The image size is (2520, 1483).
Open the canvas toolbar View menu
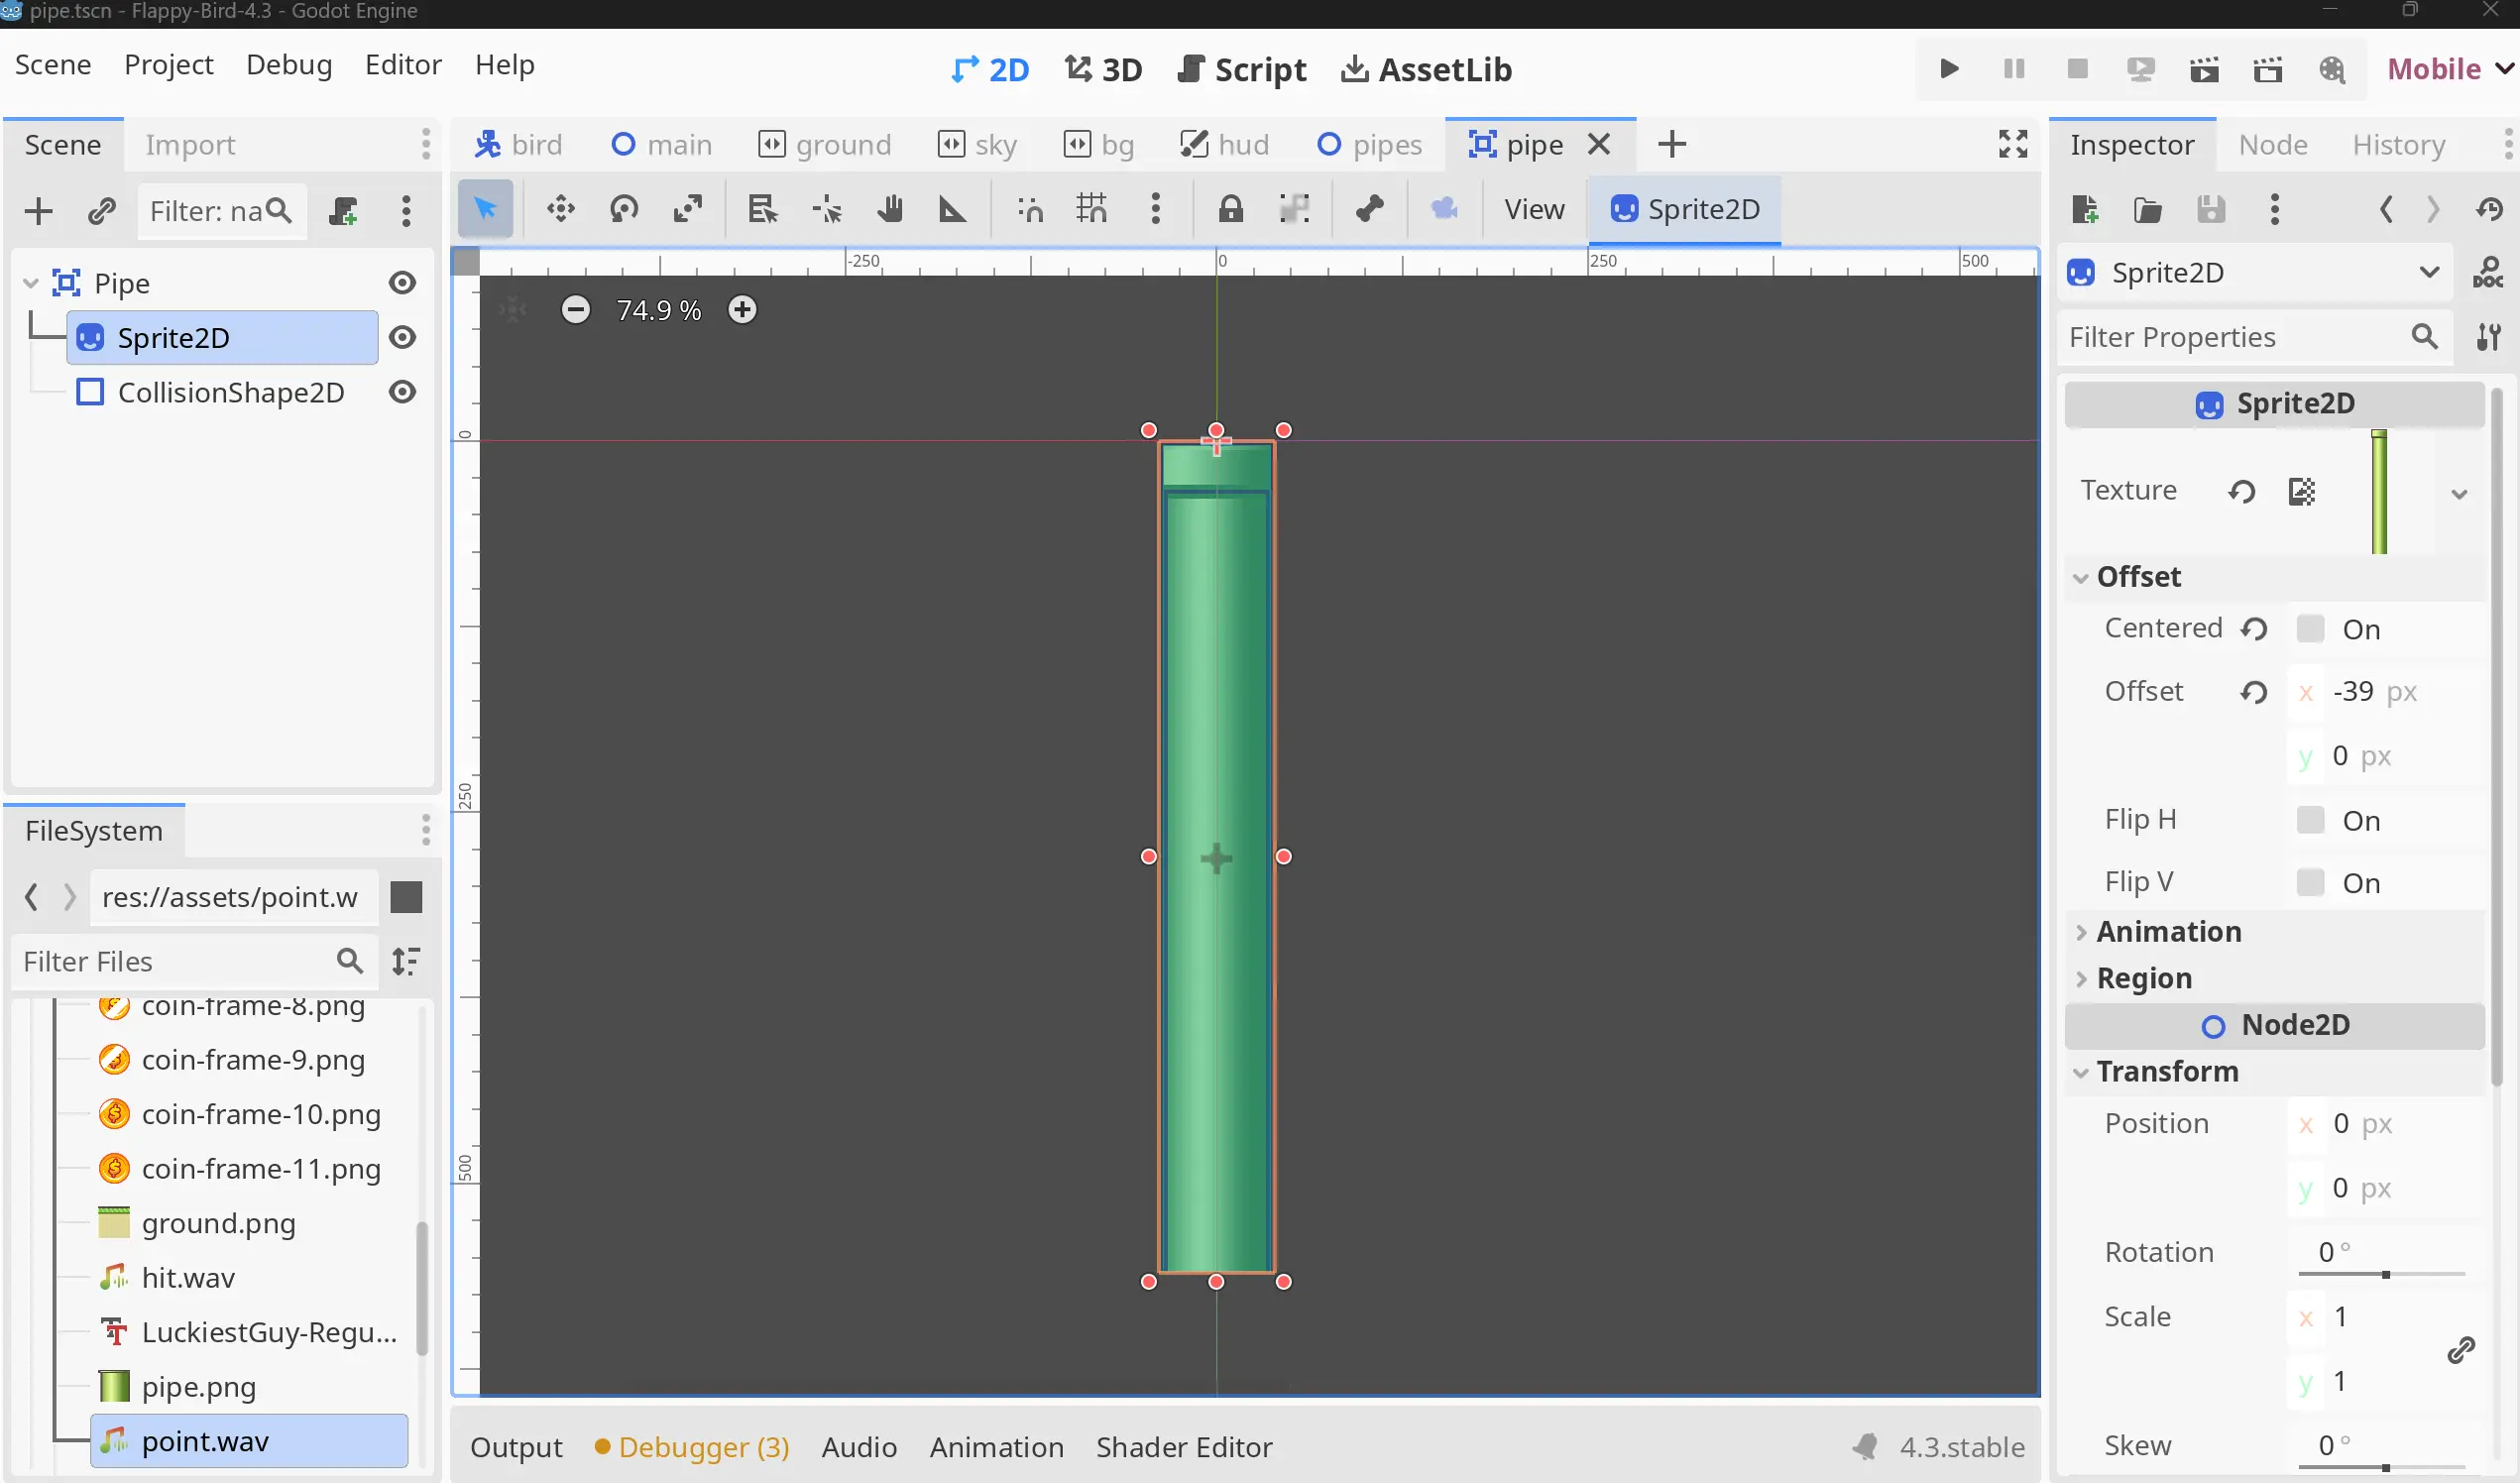pyautogui.click(x=1534, y=209)
